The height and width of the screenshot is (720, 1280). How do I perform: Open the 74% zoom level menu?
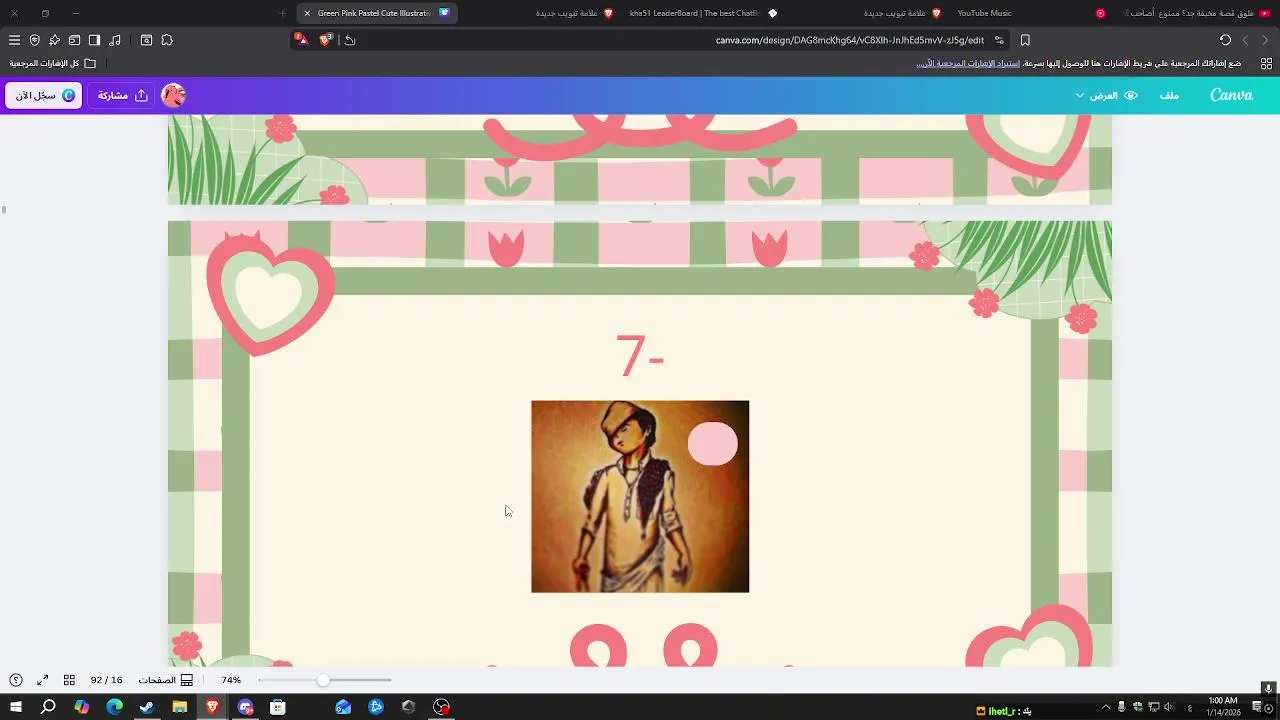point(231,680)
